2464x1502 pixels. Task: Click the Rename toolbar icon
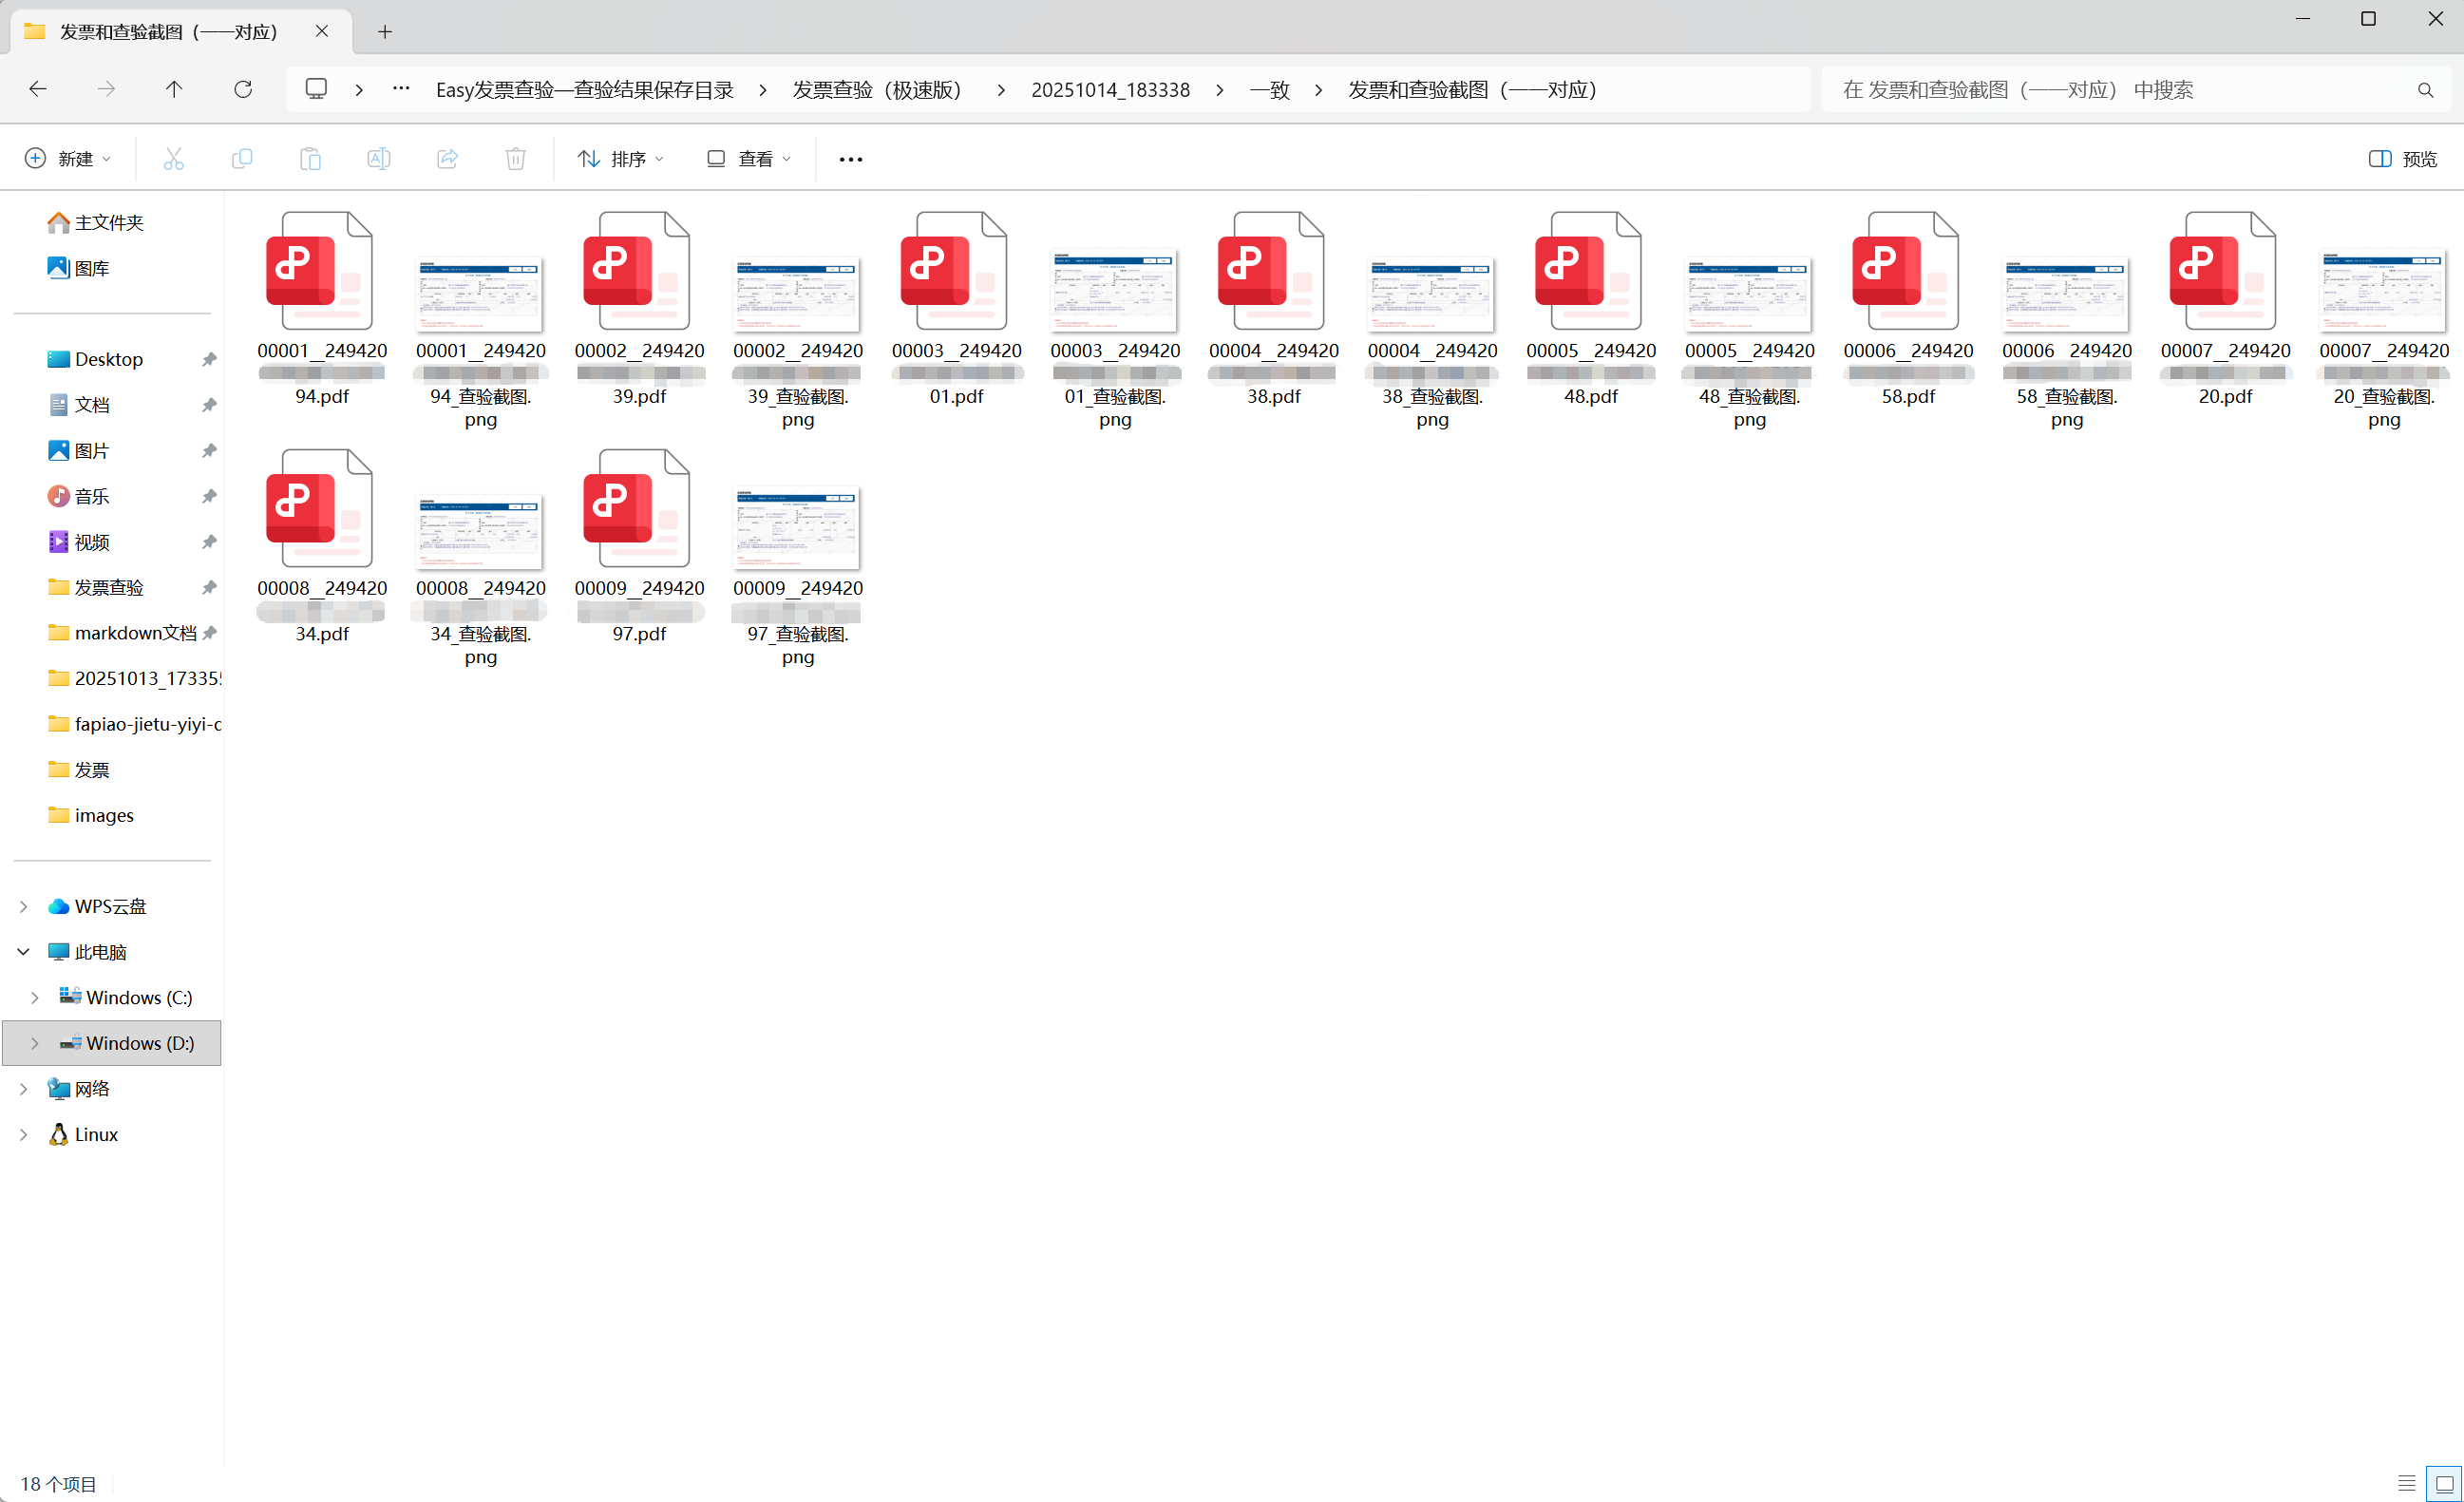coord(379,159)
